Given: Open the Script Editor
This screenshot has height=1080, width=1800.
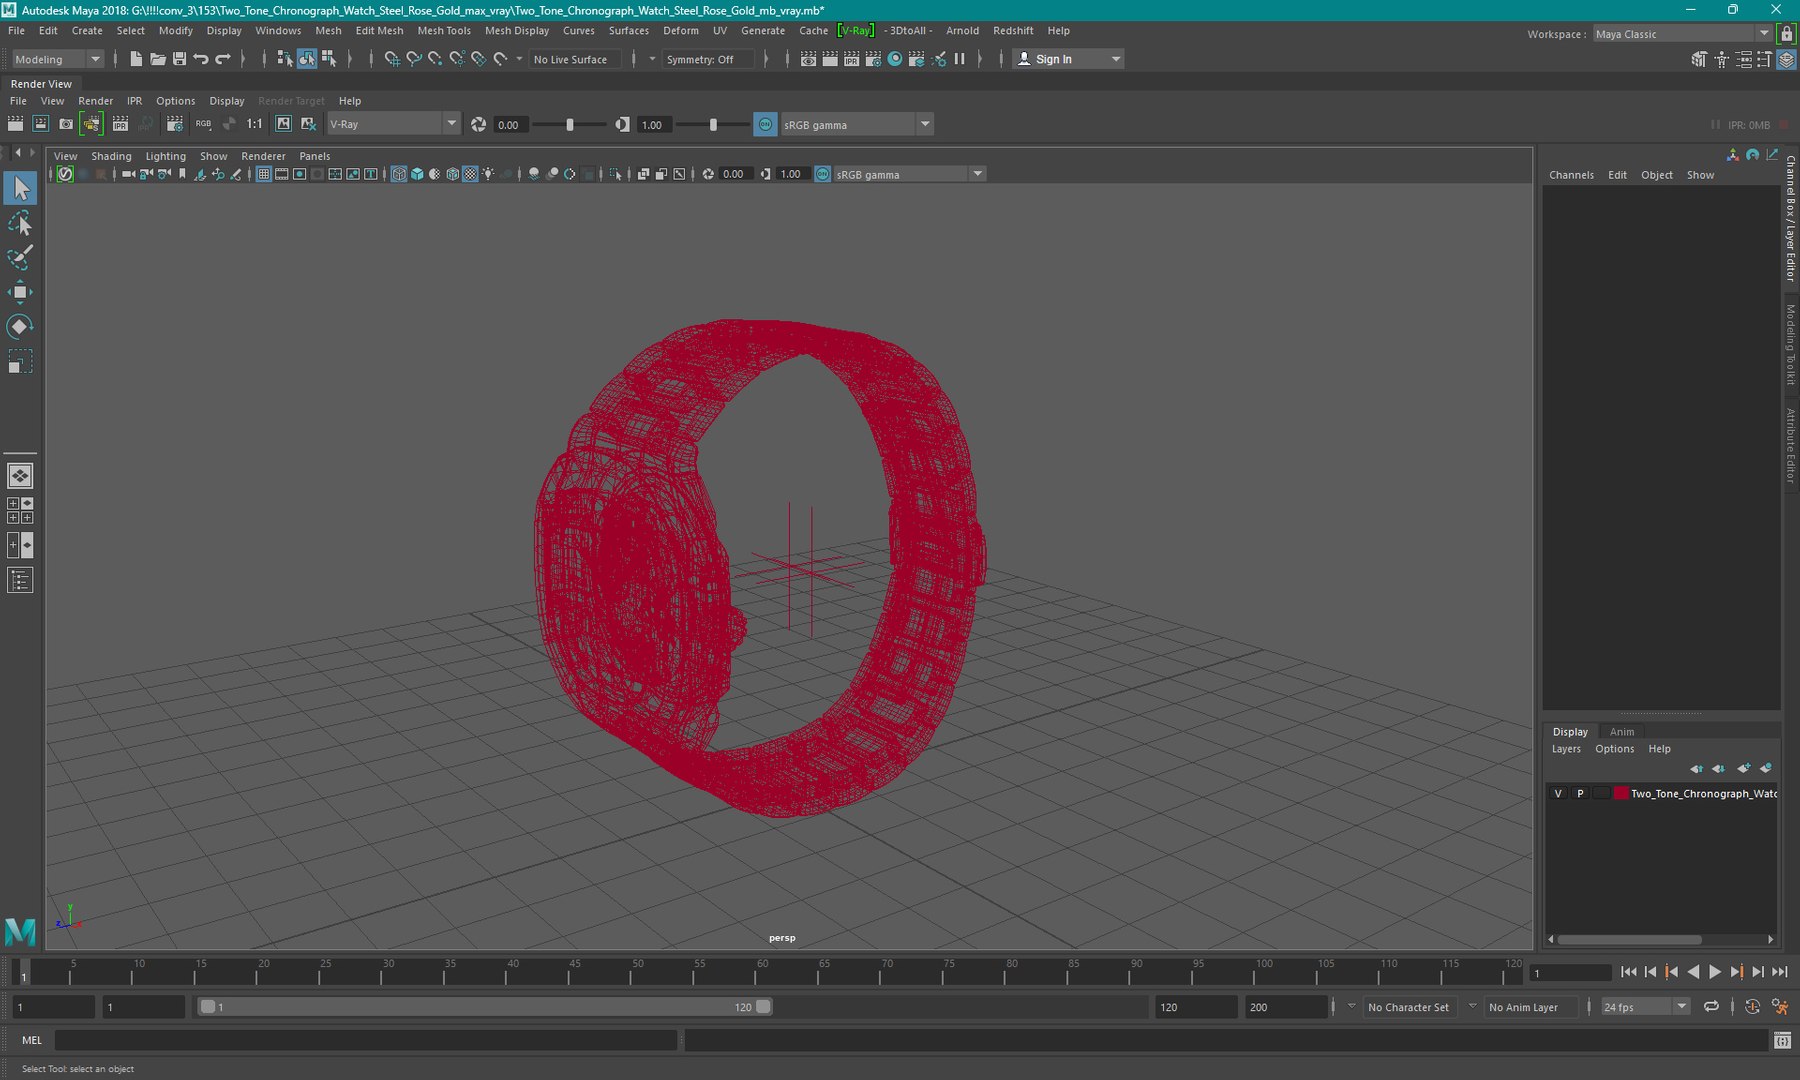Looking at the screenshot, I should [1782, 1041].
